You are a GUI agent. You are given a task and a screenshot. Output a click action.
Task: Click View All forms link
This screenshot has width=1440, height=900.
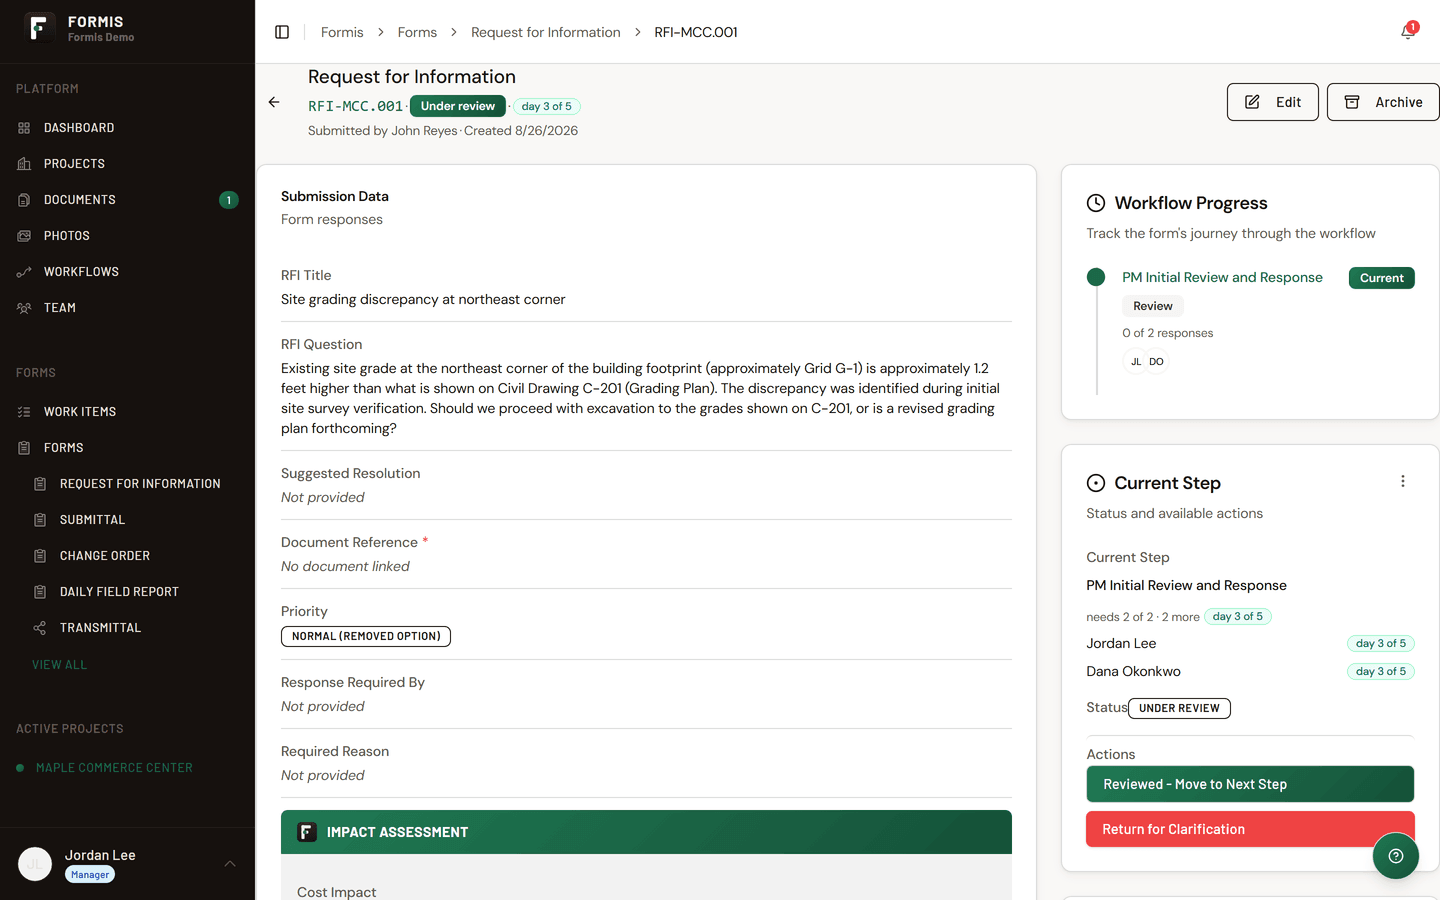(59, 665)
